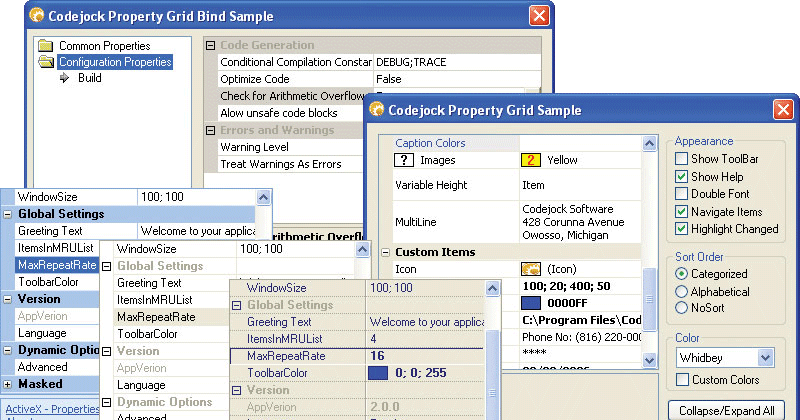Viewport: 800px width, 420px height.
Task: Select the Caption Colors property row
Action: coord(516,143)
